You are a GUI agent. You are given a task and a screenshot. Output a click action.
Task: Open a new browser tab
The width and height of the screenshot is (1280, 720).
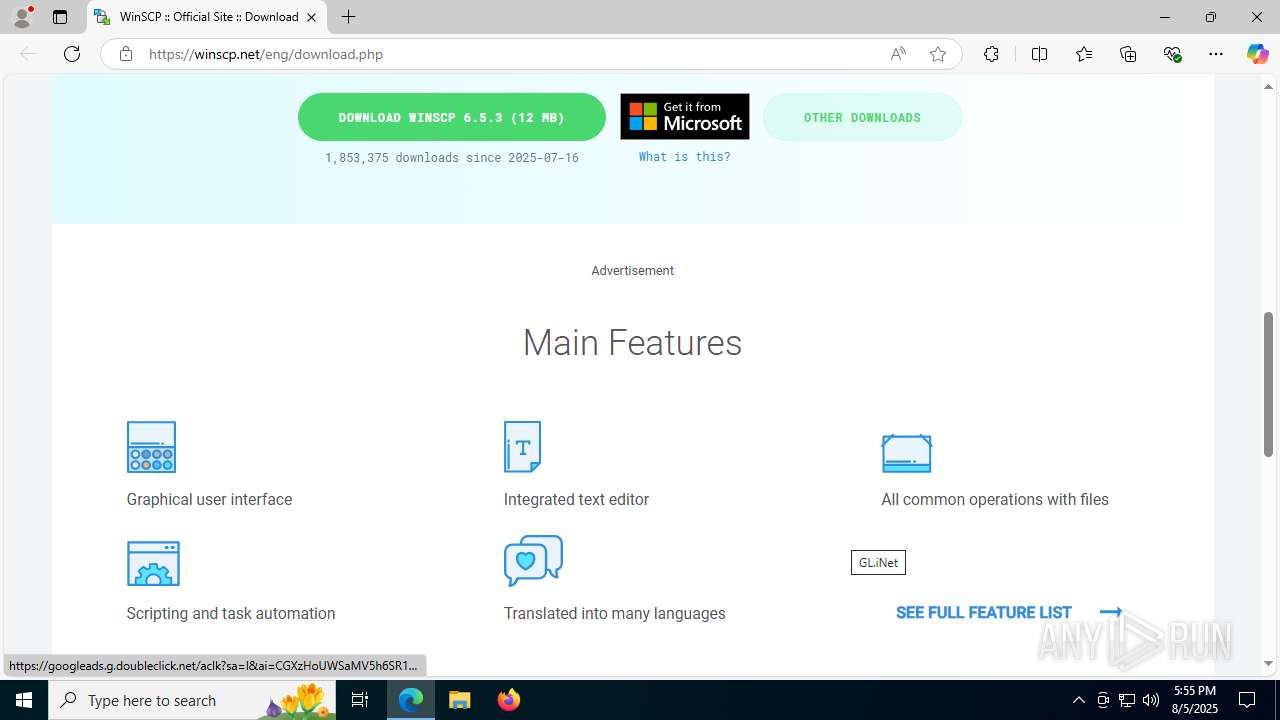pos(348,17)
